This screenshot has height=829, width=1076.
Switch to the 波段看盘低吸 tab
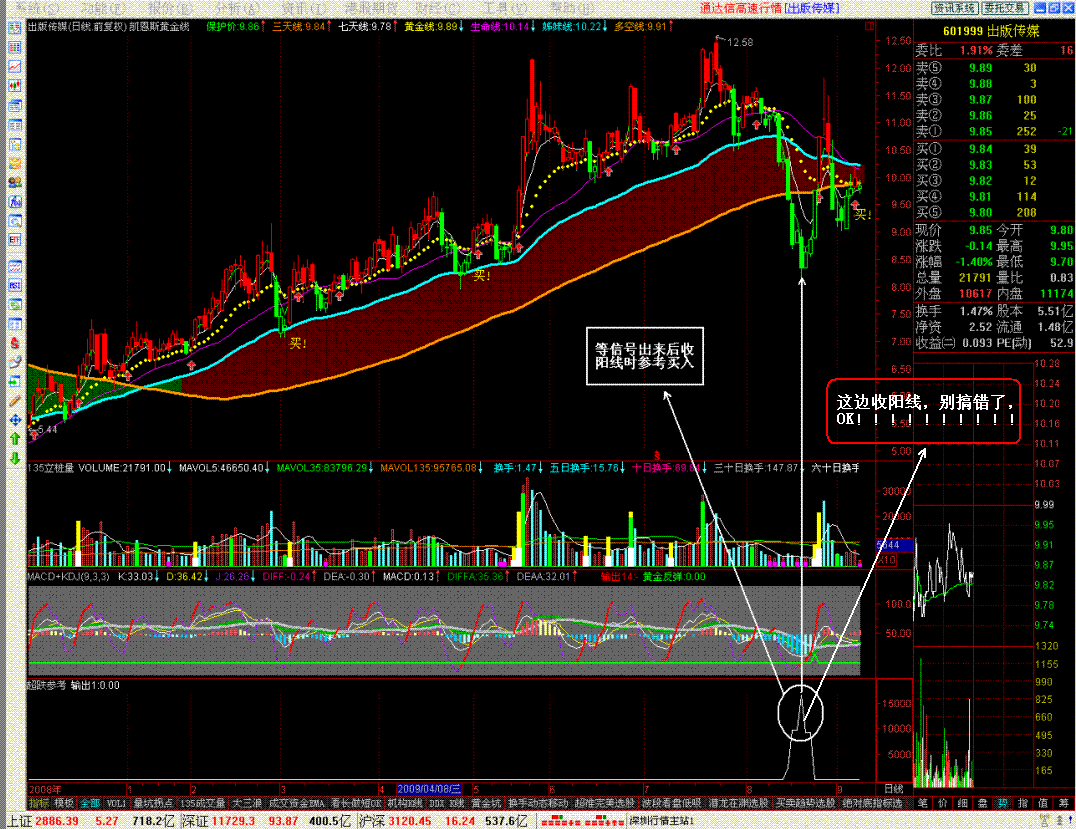click(672, 803)
